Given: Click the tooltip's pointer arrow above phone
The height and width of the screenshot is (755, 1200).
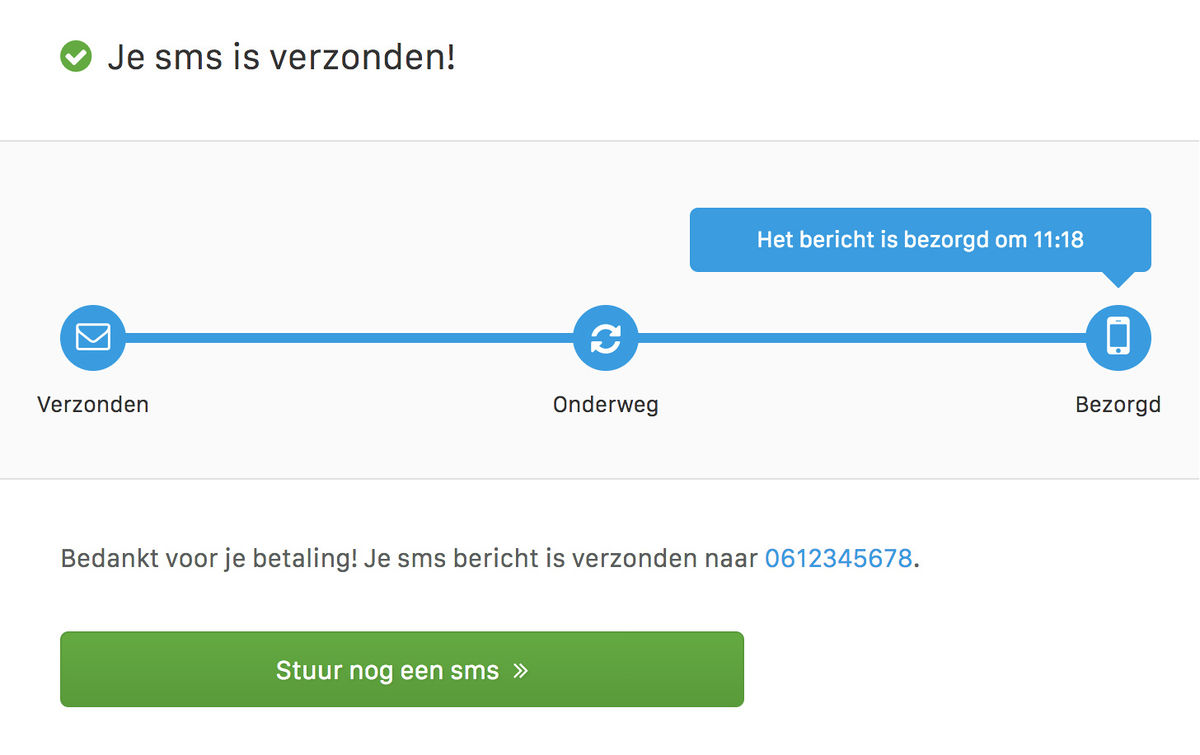Looking at the screenshot, I should [1118, 279].
